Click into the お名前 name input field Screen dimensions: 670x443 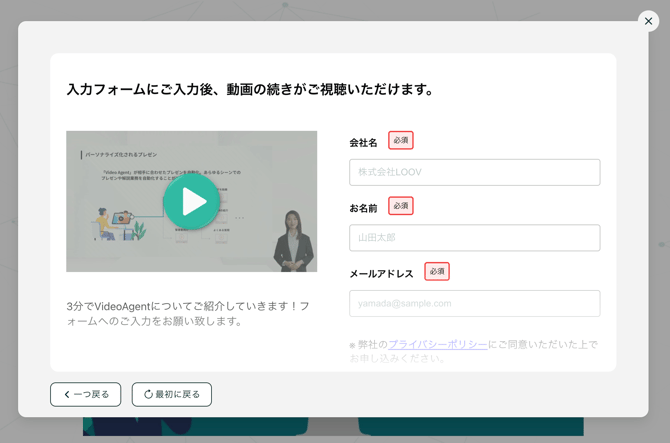click(x=474, y=238)
